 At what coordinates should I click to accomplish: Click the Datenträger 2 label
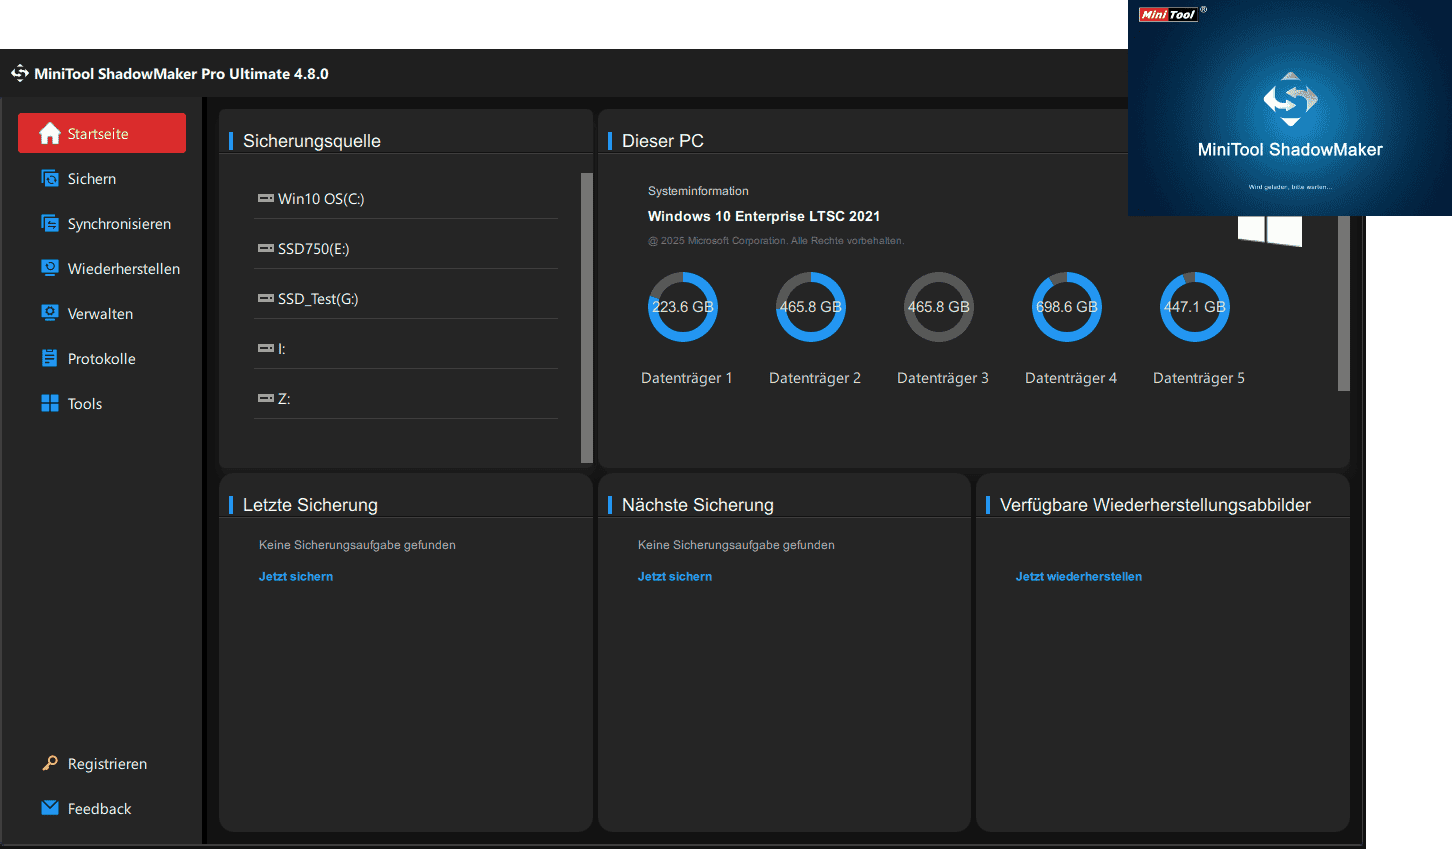click(x=815, y=378)
